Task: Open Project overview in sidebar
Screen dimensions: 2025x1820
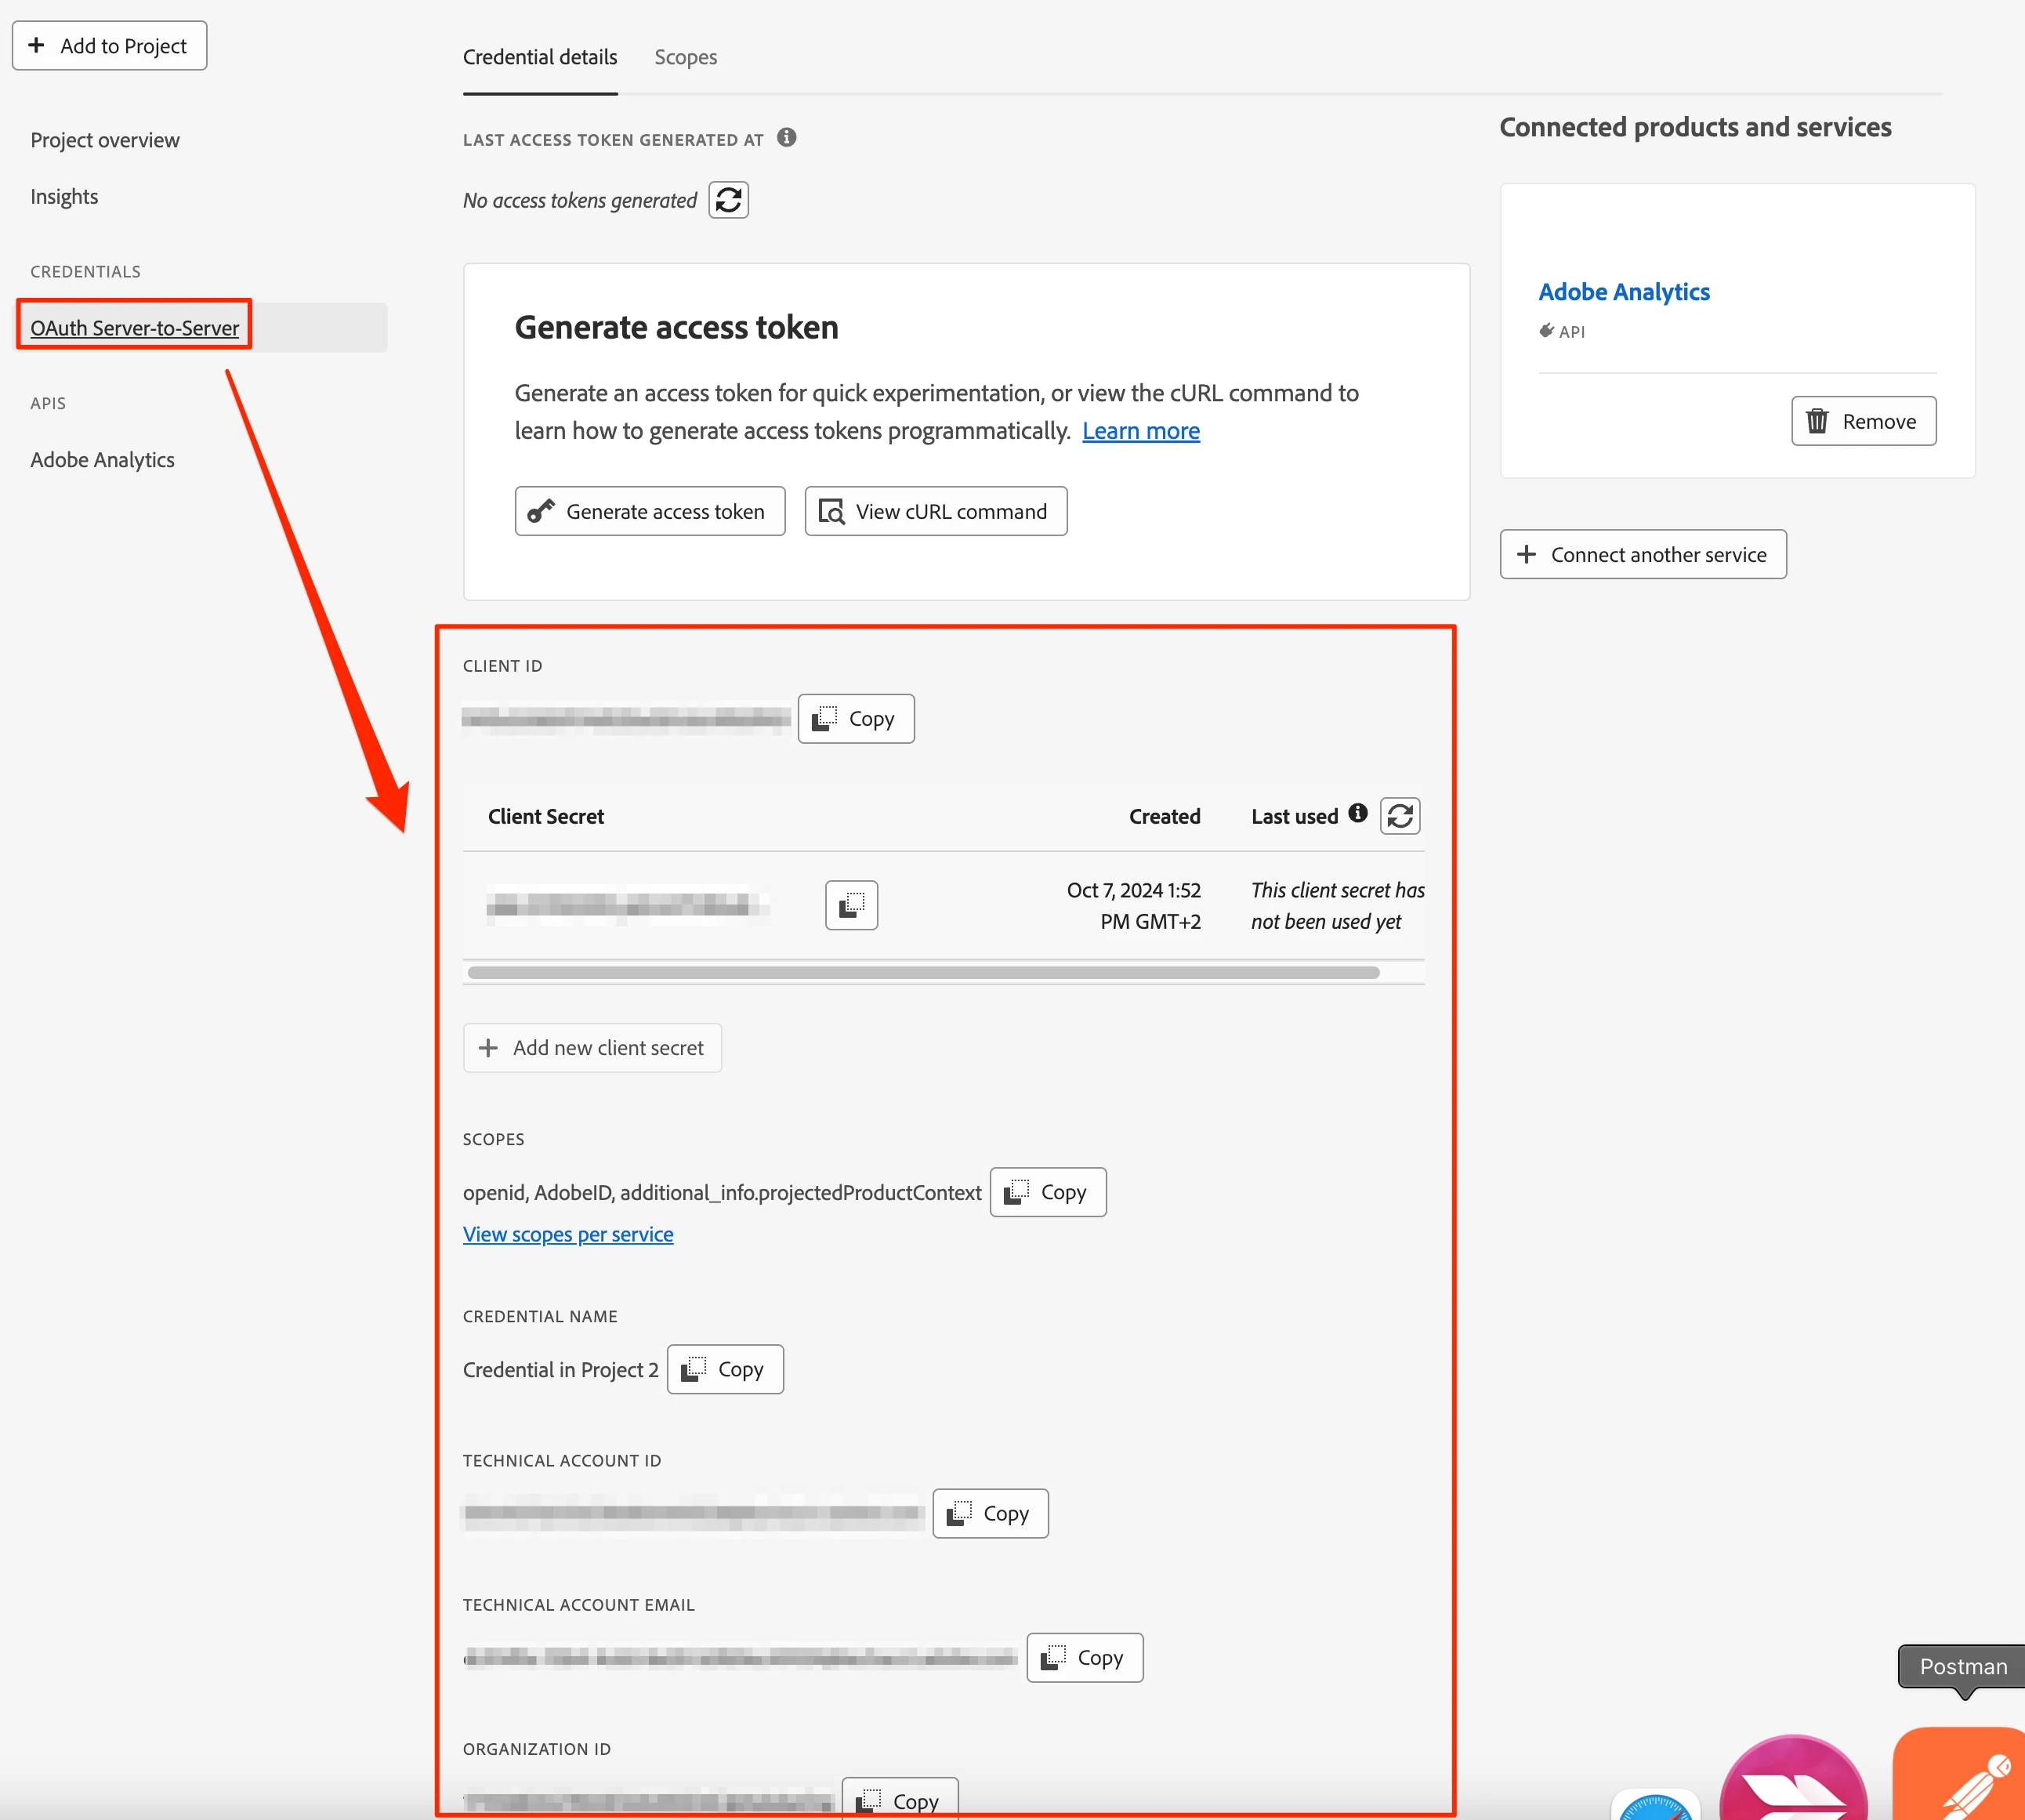Action: (105, 140)
